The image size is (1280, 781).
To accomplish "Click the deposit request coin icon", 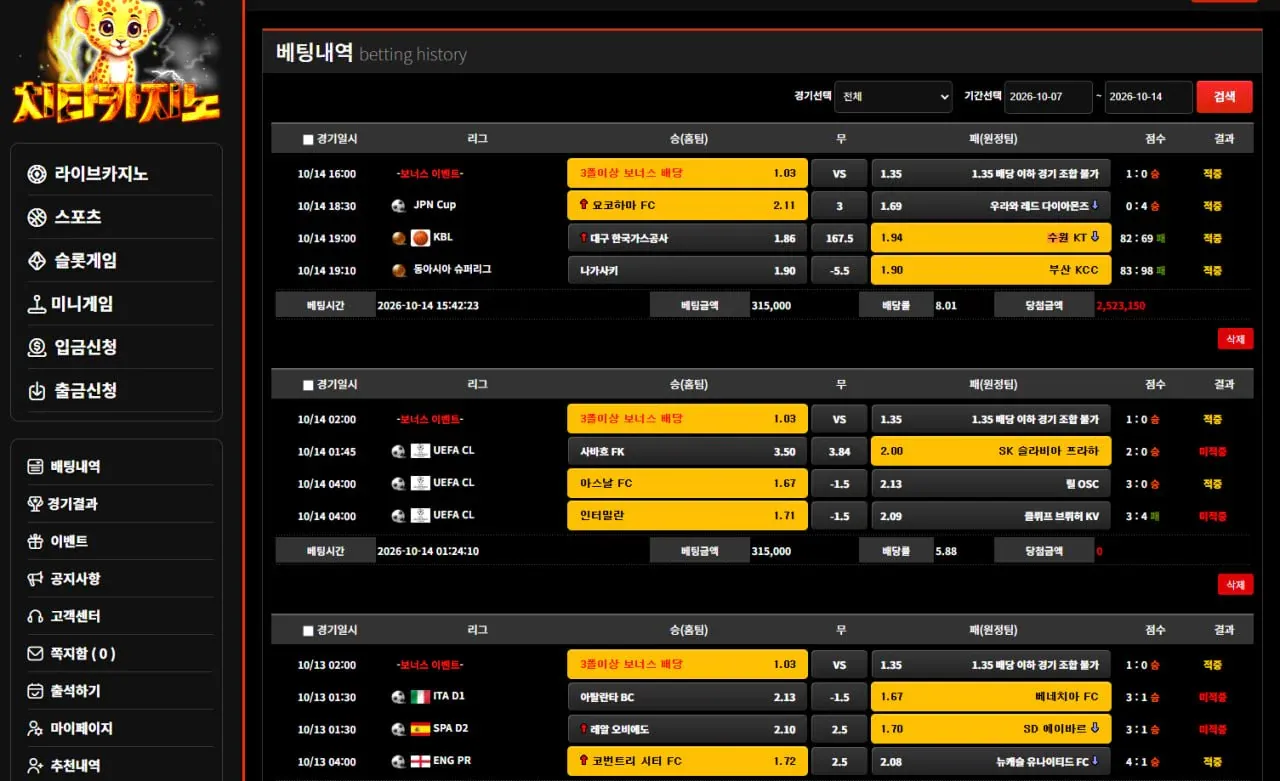I will (x=37, y=348).
